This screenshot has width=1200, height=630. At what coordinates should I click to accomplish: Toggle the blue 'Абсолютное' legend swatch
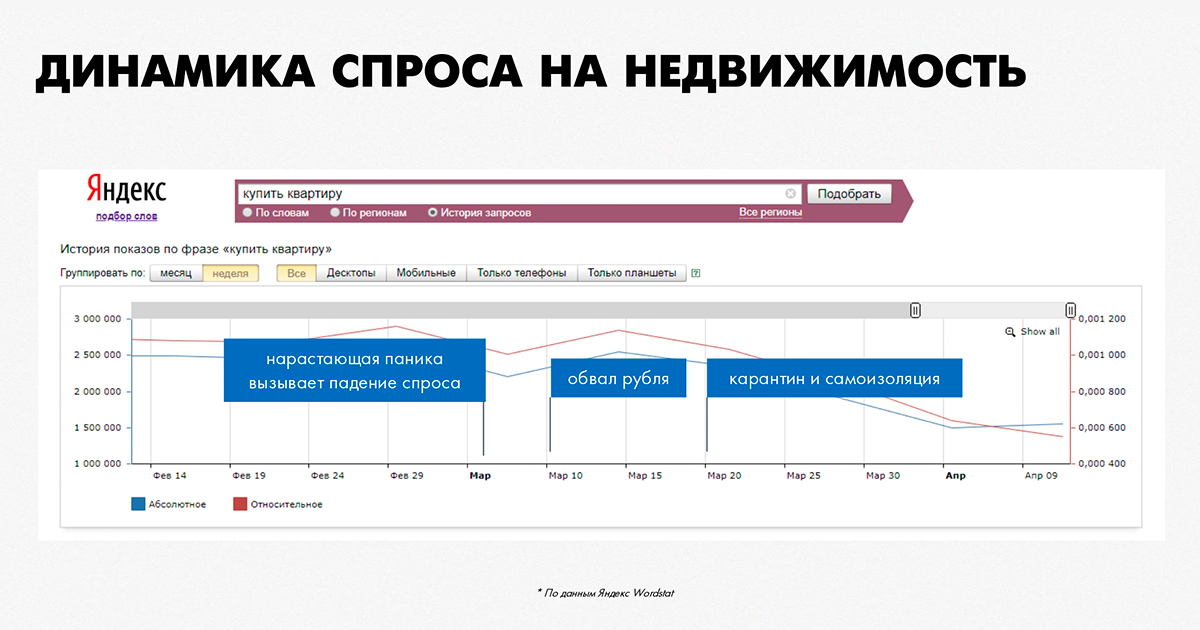[138, 505]
